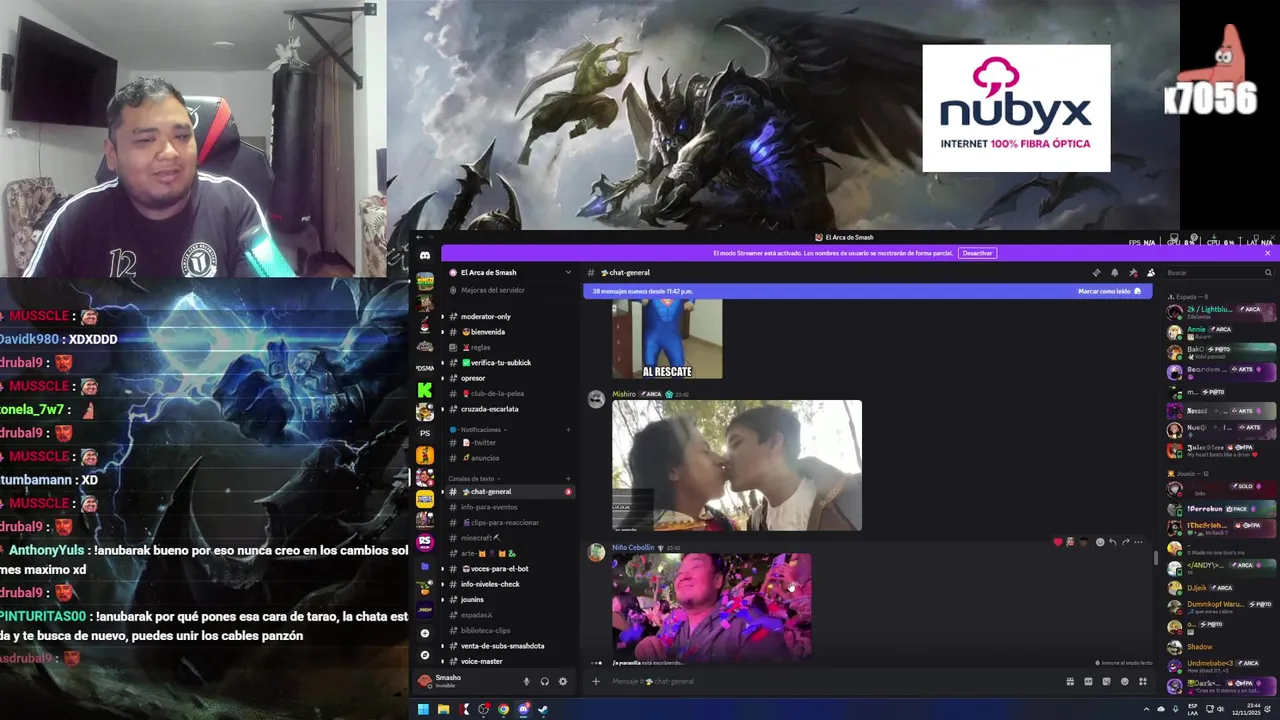Focus the Mensaje chat-general input field
This screenshot has height=720, width=1280.
830,681
